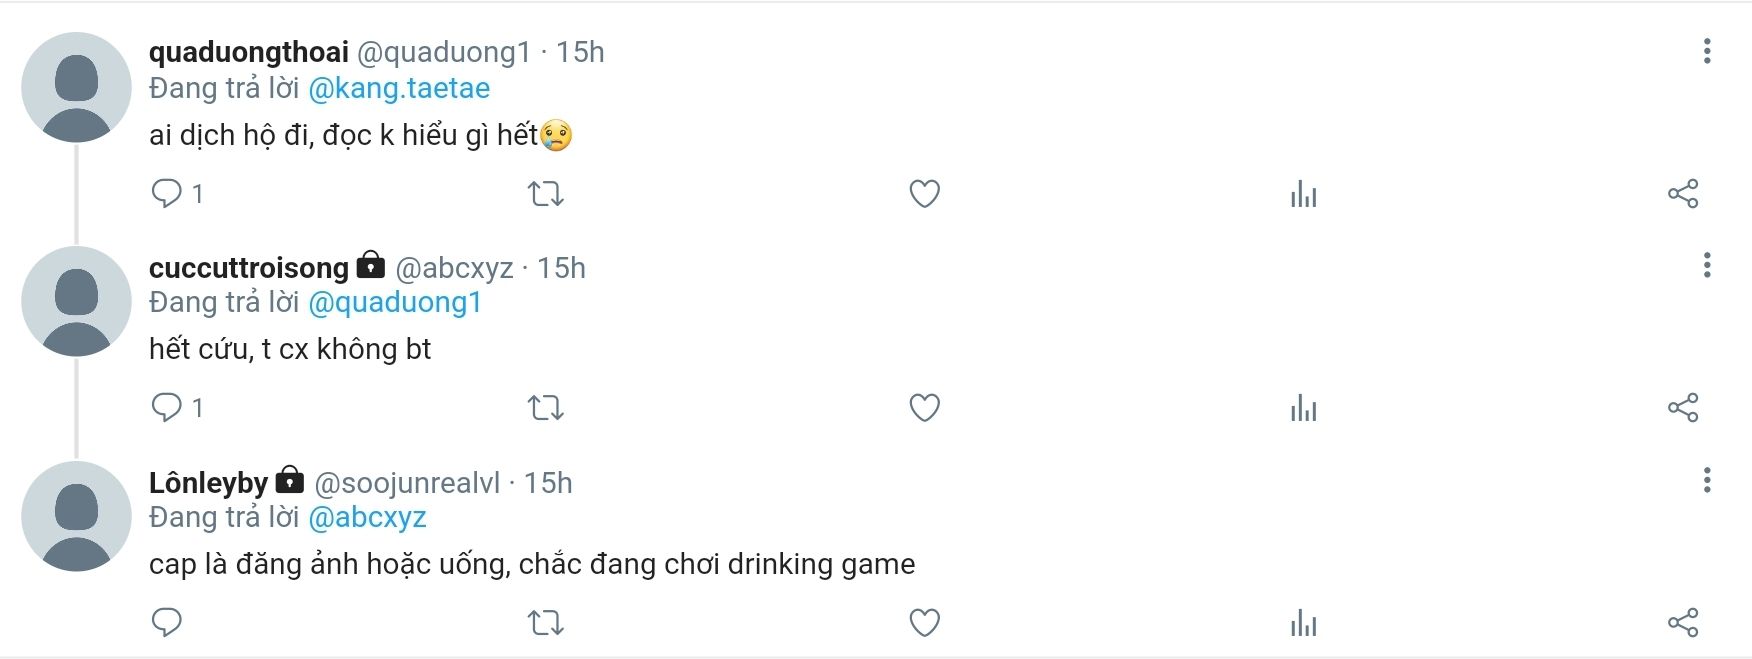Retweet quaduongthoai's post
The height and width of the screenshot is (659, 1752).
click(x=545, y=193)
